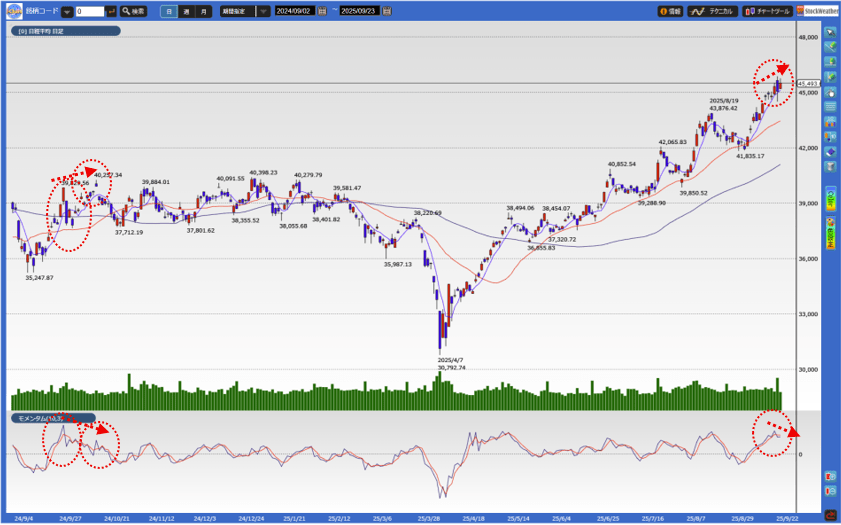The height and width of the screenshot is (525, 841).
Task: Expand the 期間指定 period dropdown
Action: point(263,11)
